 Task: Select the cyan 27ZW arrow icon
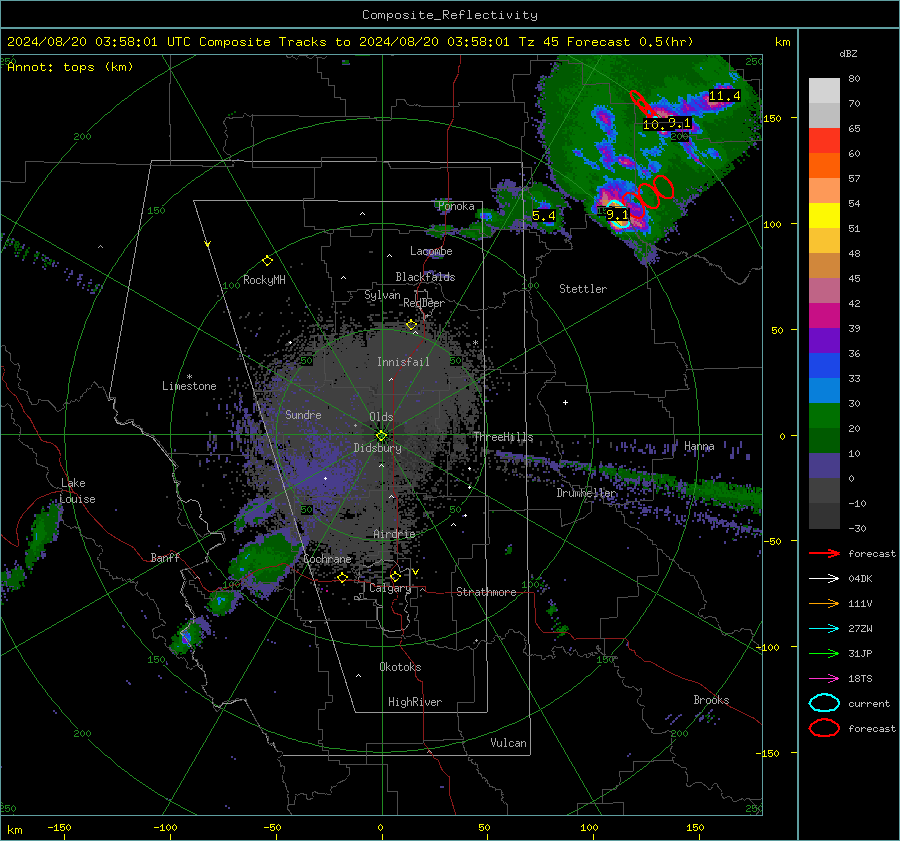coord(824,629)
